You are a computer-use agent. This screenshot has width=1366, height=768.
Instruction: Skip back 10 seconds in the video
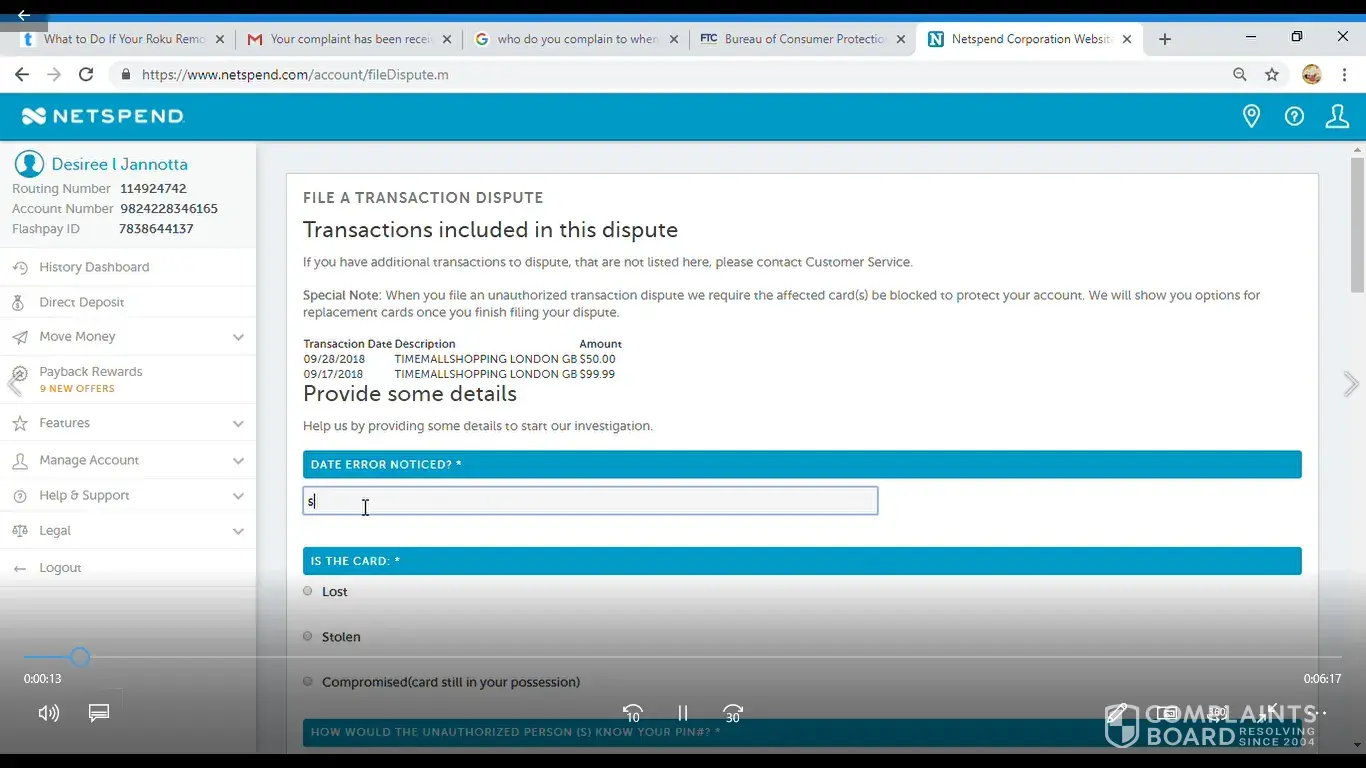[x=633, y=713]
